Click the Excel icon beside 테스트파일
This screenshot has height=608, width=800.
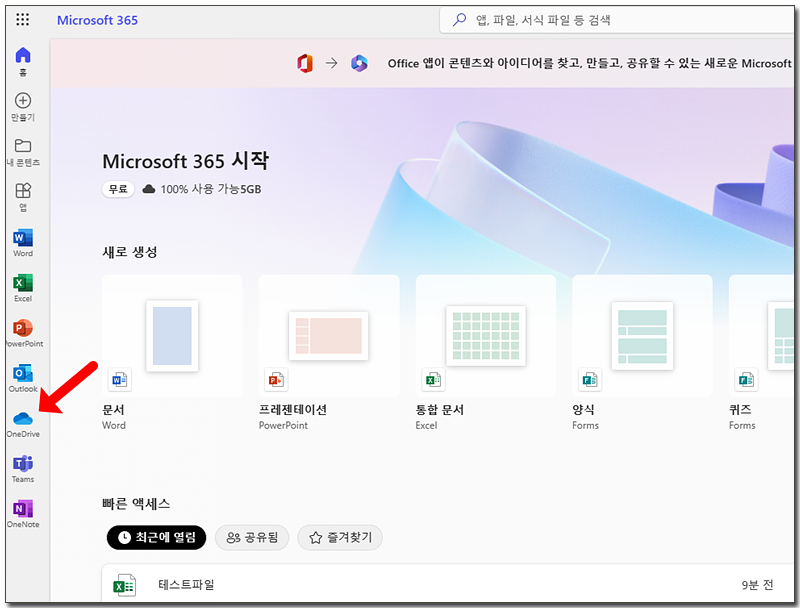pyautogui.click(x=124, y=585)
